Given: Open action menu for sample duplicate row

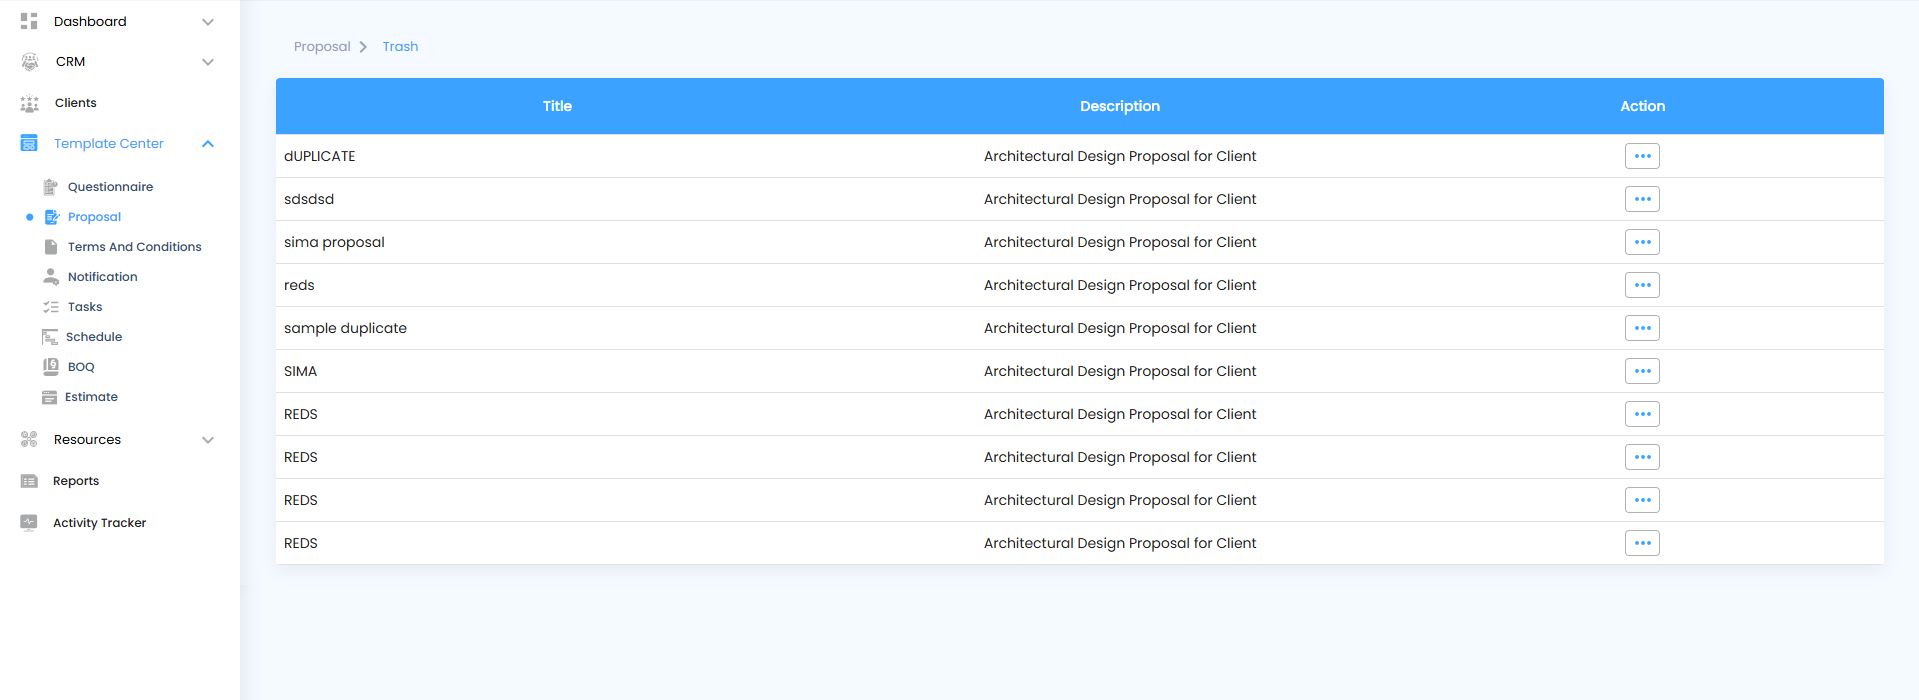Looking at the screenshot, I should coord(1642,328).
